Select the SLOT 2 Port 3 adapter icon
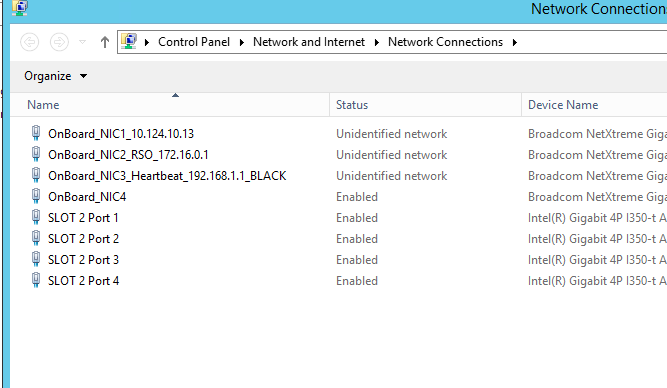Screen dimensions: 667x388 [x=36, y=259]
